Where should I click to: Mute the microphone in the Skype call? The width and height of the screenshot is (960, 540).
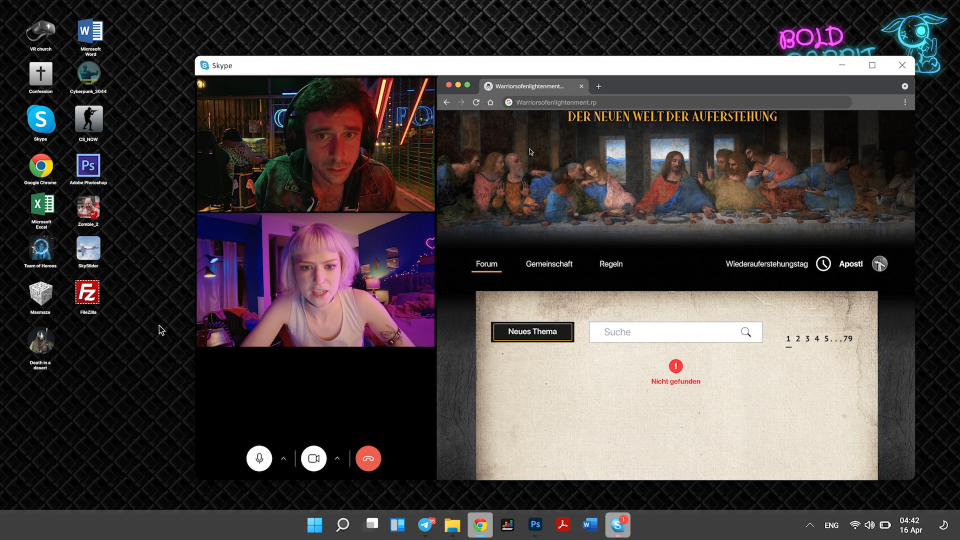(x=259, y=459)
